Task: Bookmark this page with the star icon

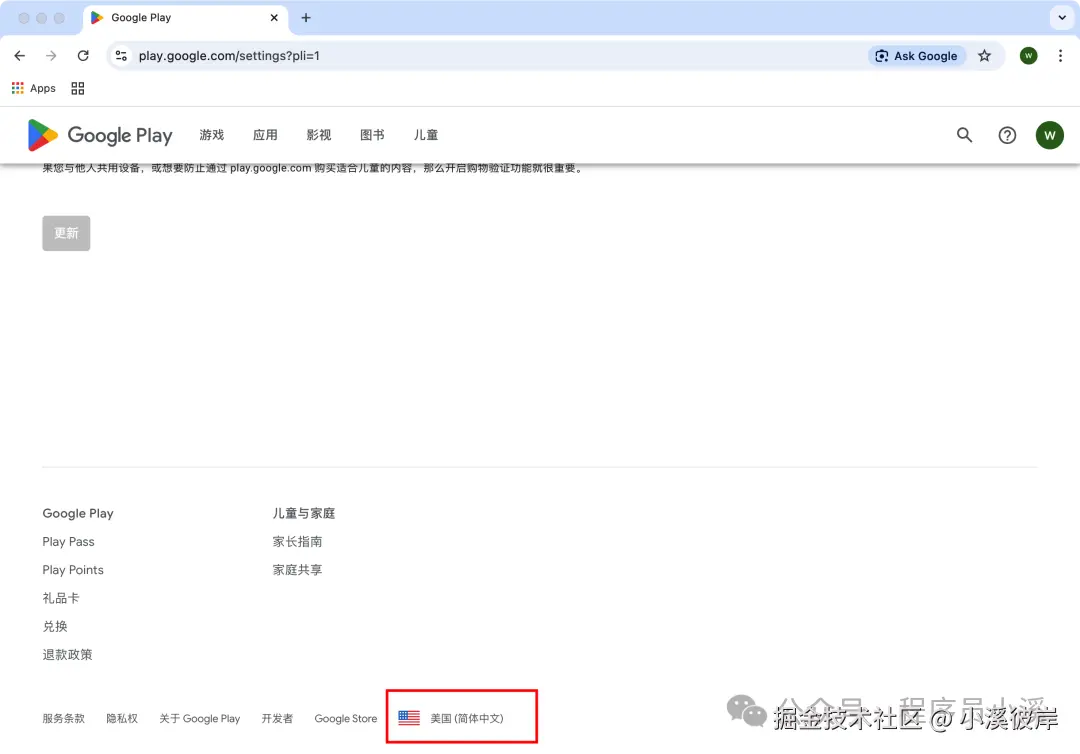Action: pyautogui.click(x=984, y=56)
